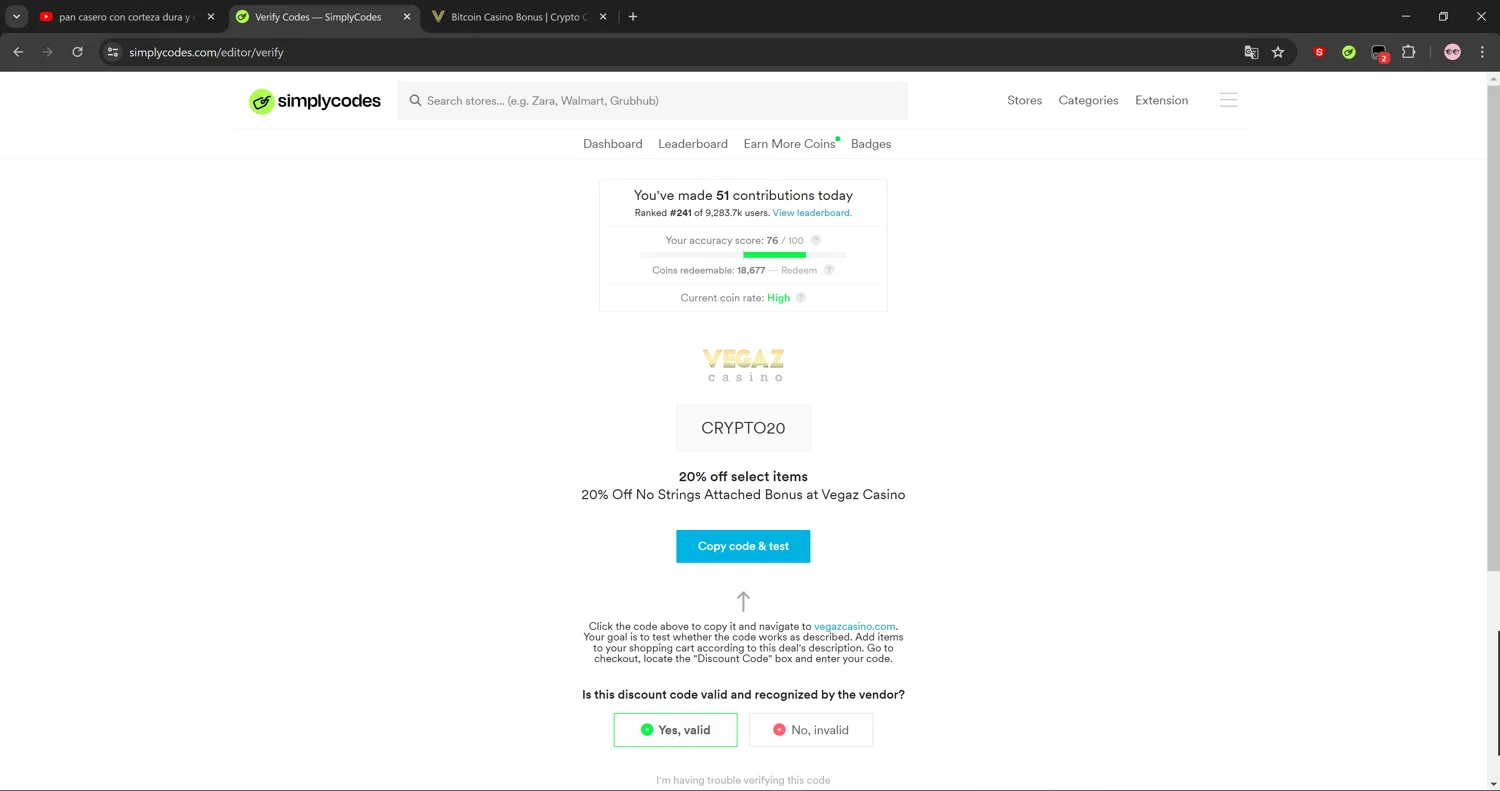
Task: Open the extensions puzzle icon
Action: (x=1409, y=52)
